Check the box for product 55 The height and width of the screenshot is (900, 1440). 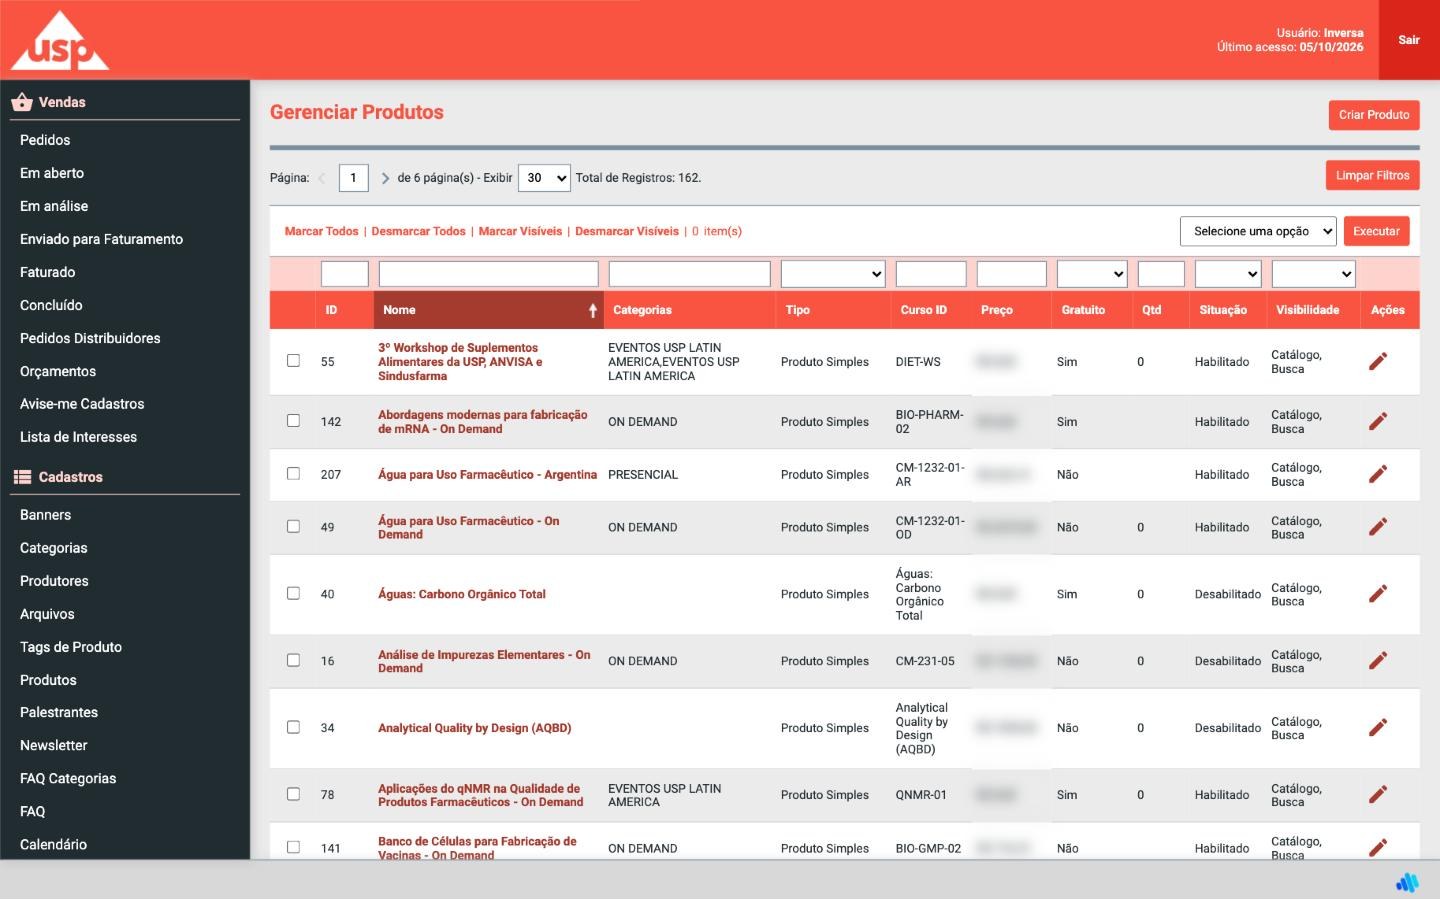tap(293, 360)
